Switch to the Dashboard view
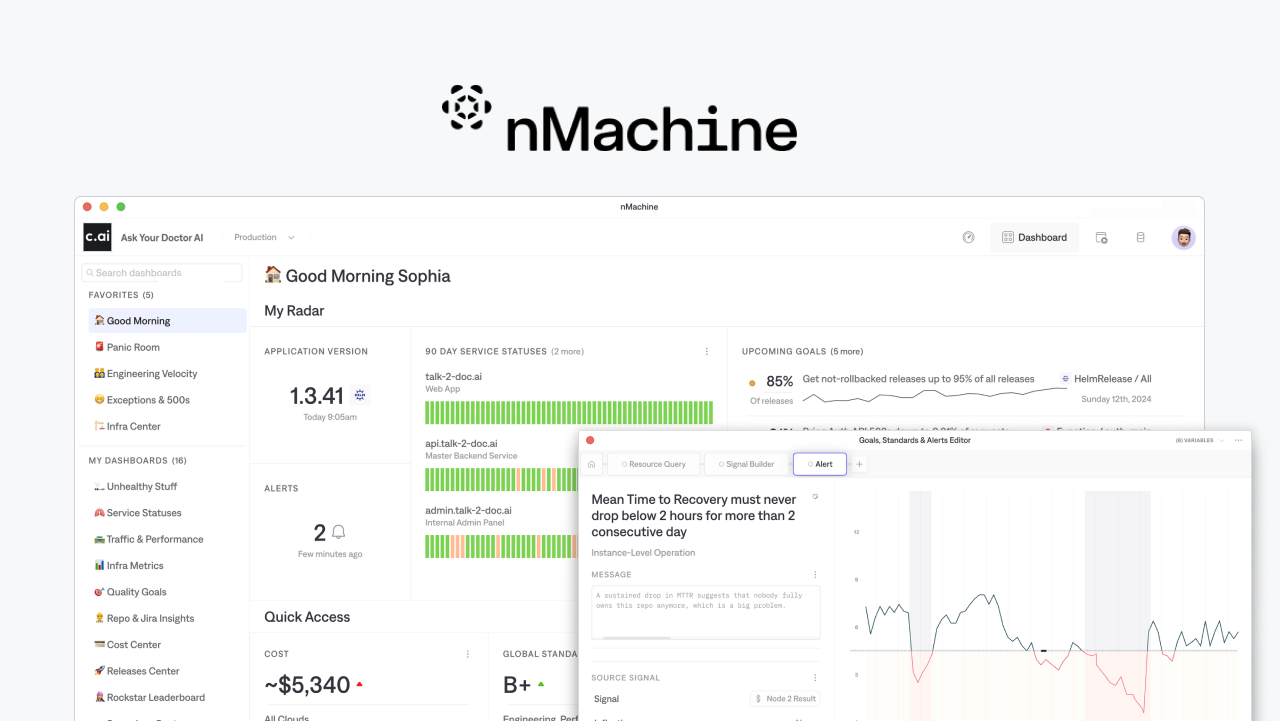This screenshot has height=721, width=1280. point(1034,237)
